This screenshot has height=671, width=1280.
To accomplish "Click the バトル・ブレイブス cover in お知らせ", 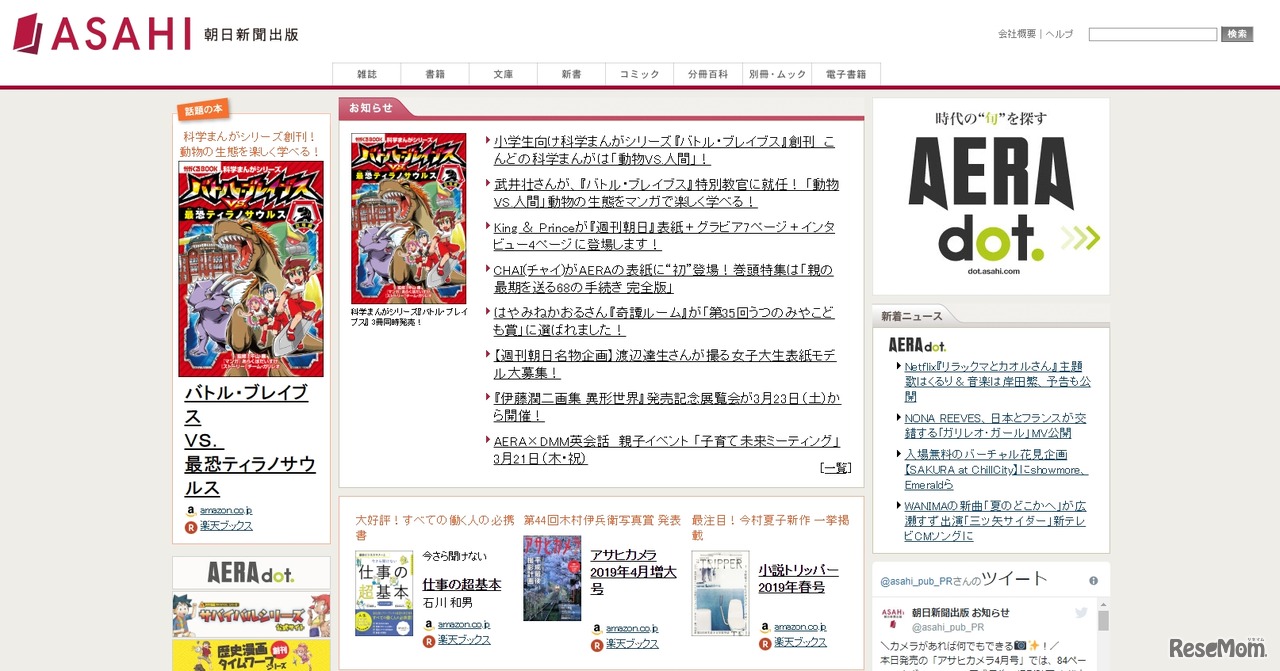I will pyautogui.click(x=408, y=218).
